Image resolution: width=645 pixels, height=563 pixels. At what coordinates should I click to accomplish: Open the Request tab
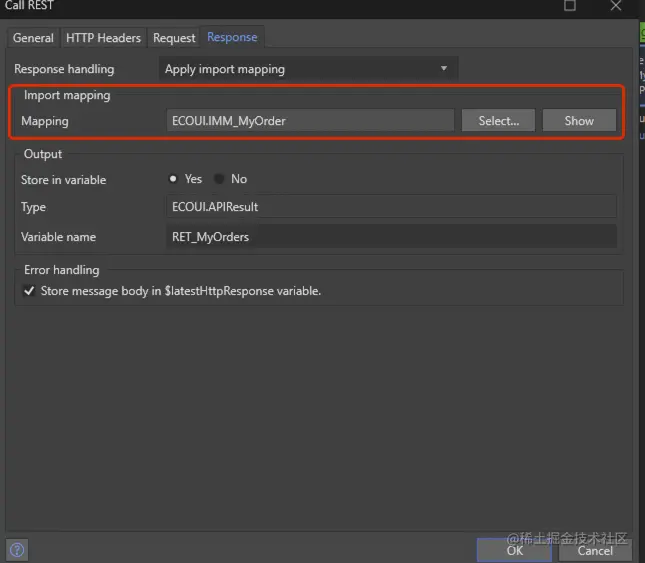174,38
